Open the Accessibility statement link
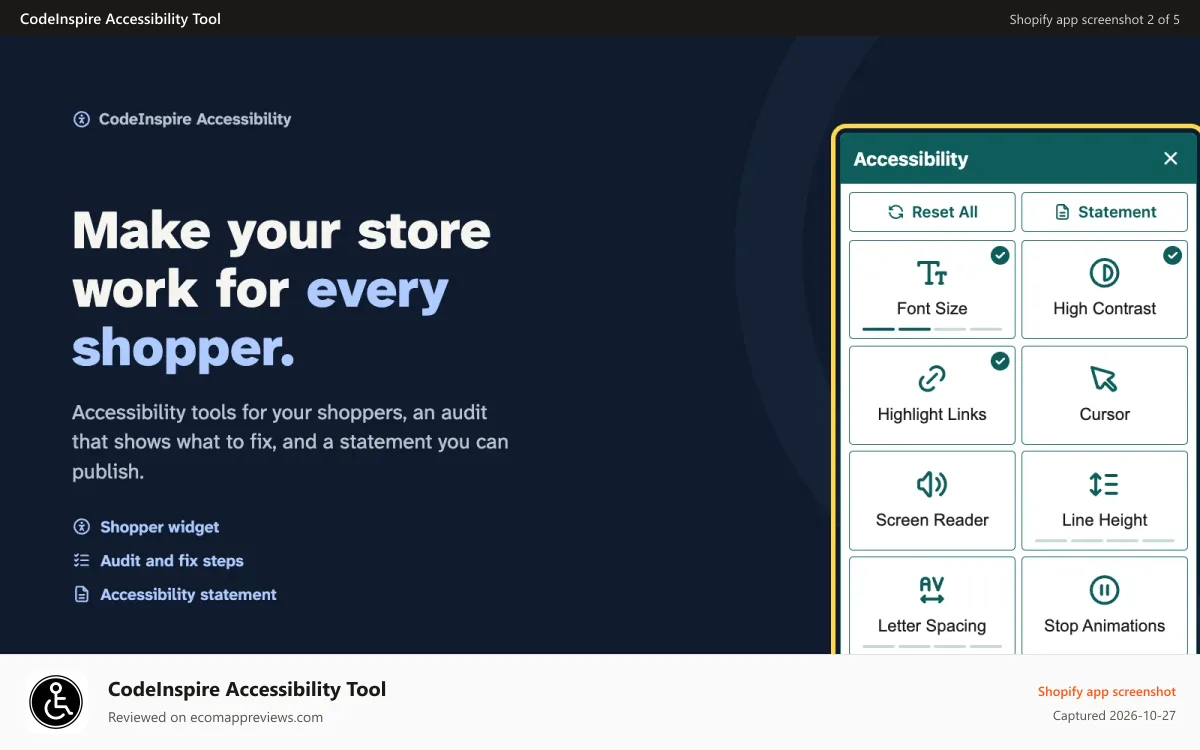This screenshot has width=1200, height=750. [188, 594]
